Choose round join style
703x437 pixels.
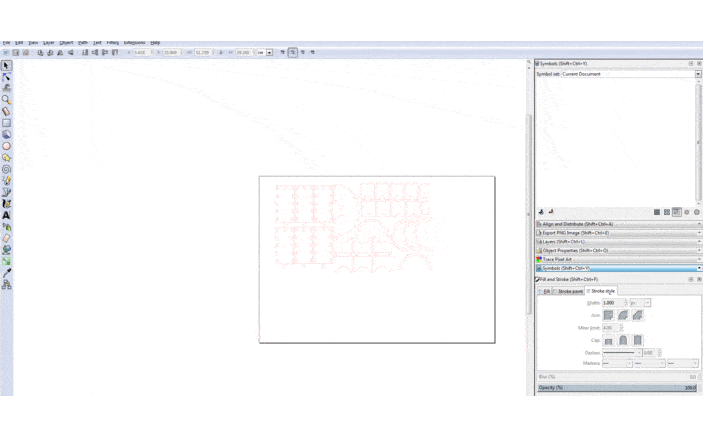623,315
